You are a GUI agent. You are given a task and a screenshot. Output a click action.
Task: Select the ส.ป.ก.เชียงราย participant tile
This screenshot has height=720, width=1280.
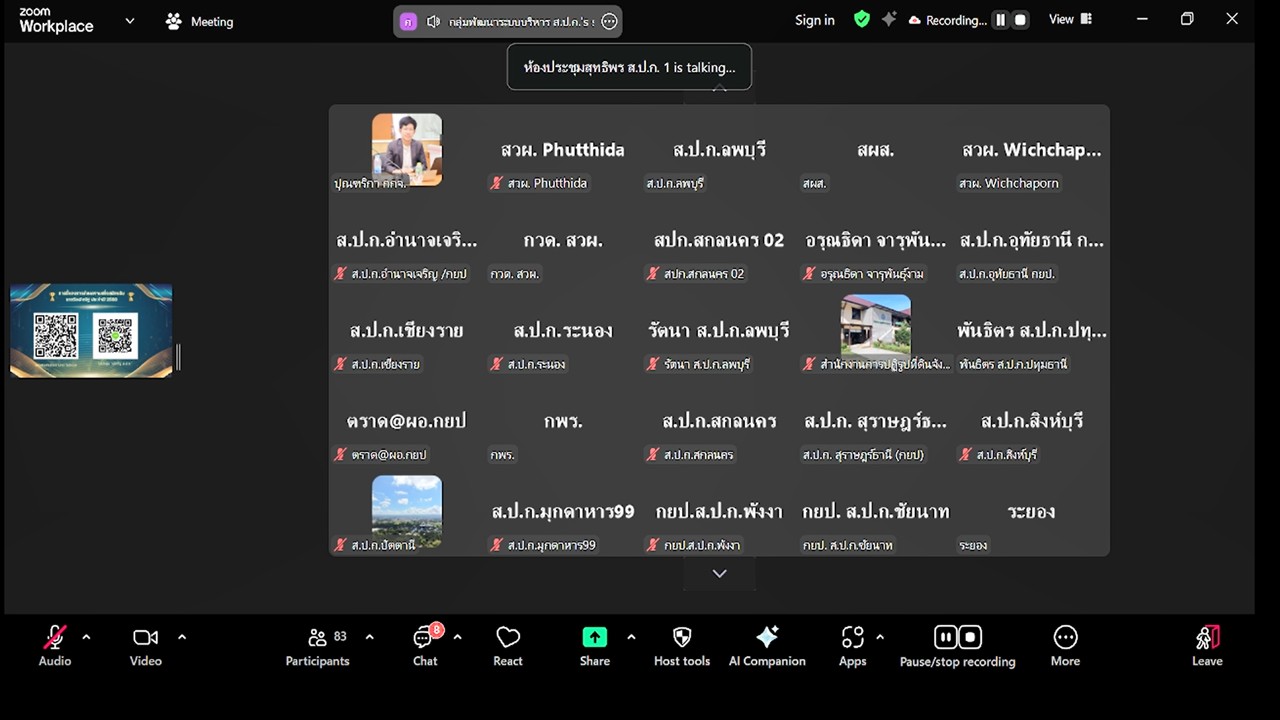[407, 331]
